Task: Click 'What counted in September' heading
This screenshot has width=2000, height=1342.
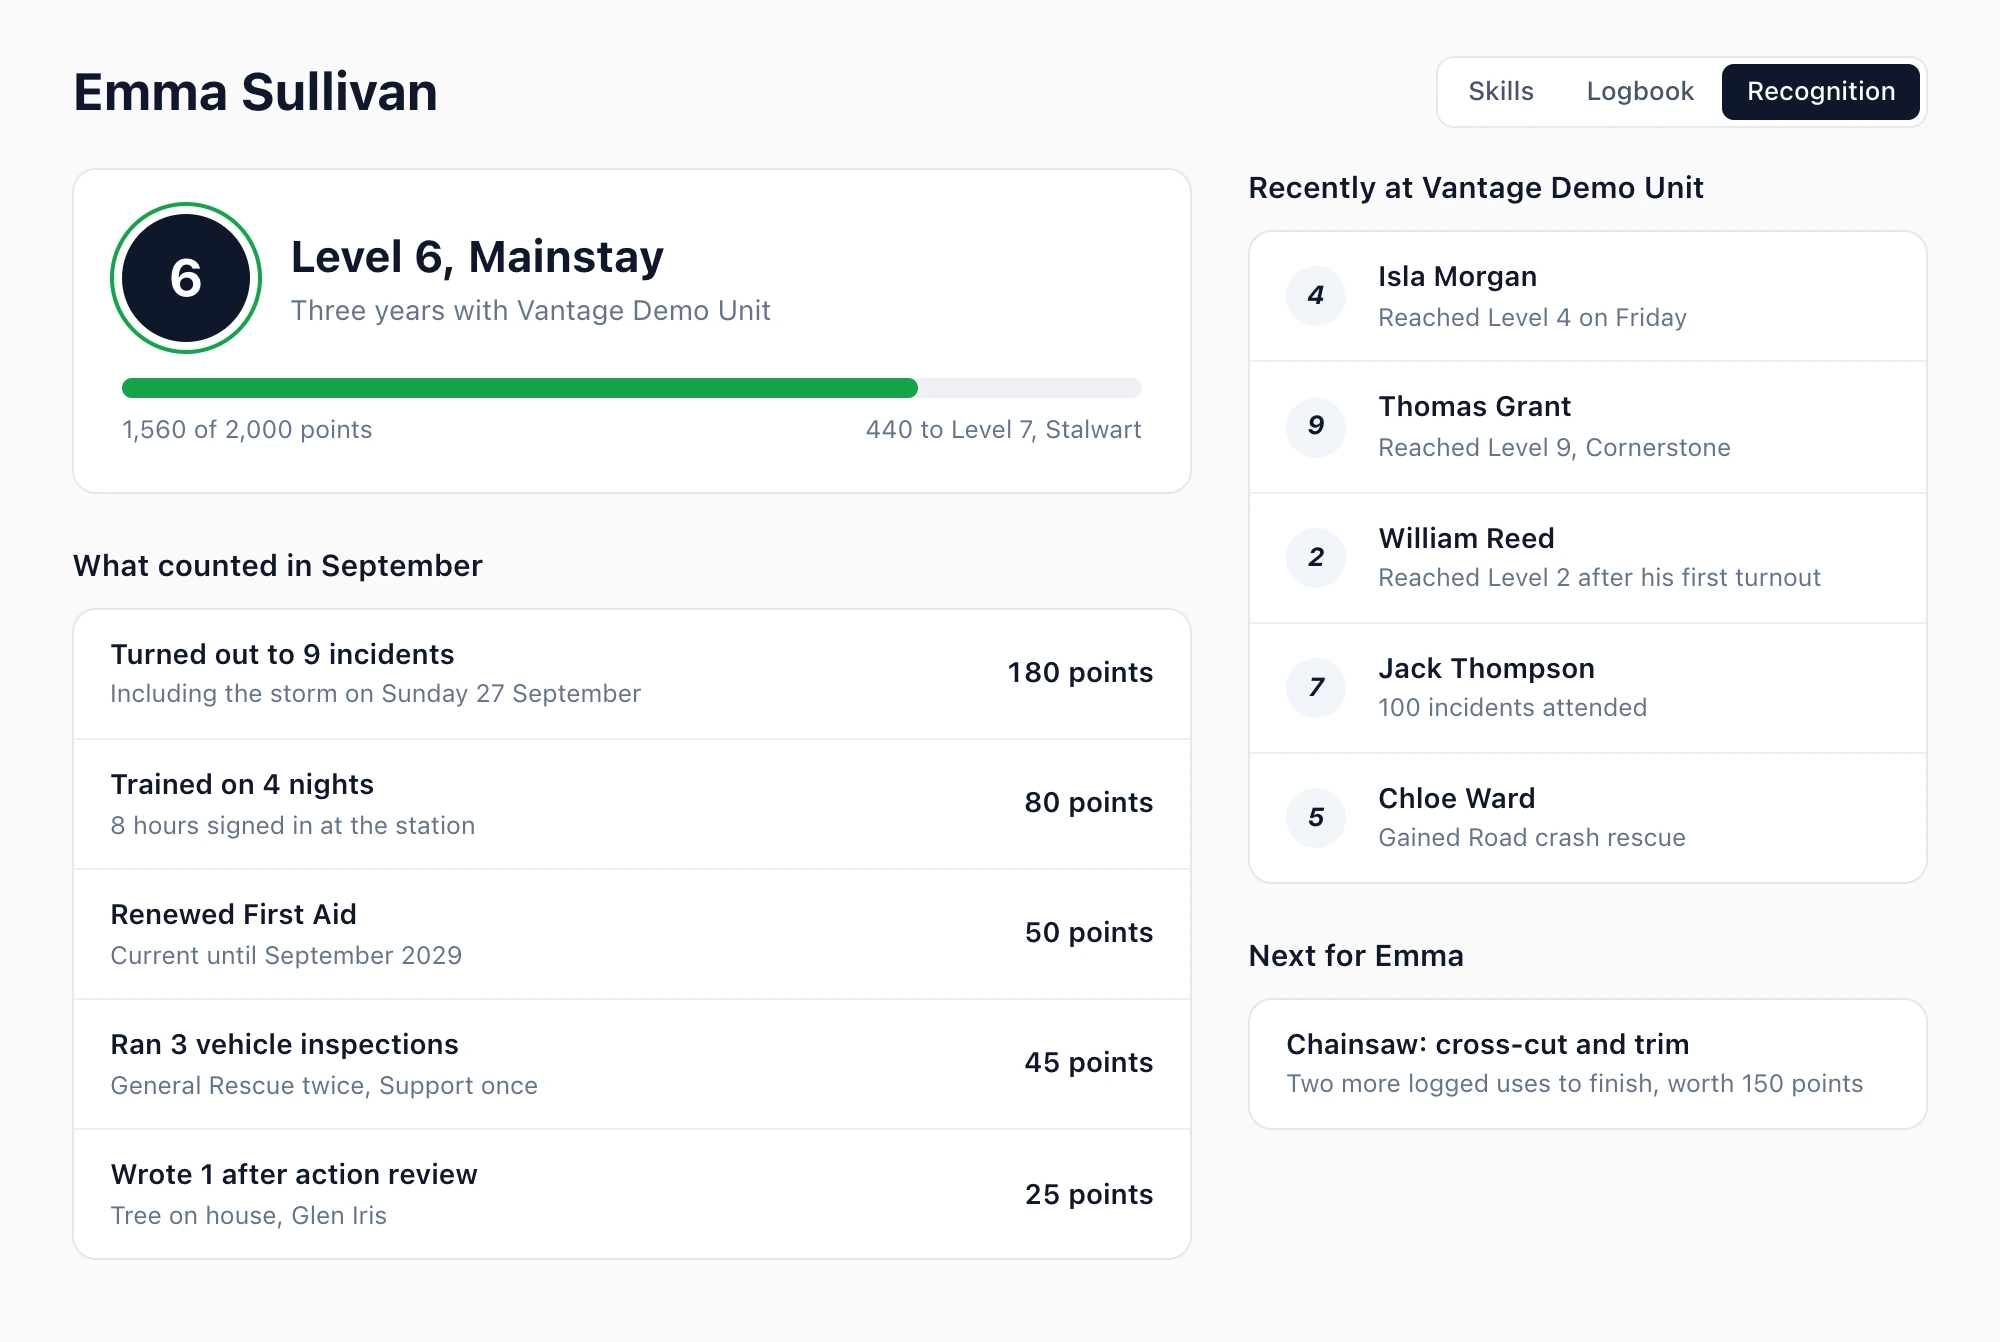Action: [x=277, y=566]
